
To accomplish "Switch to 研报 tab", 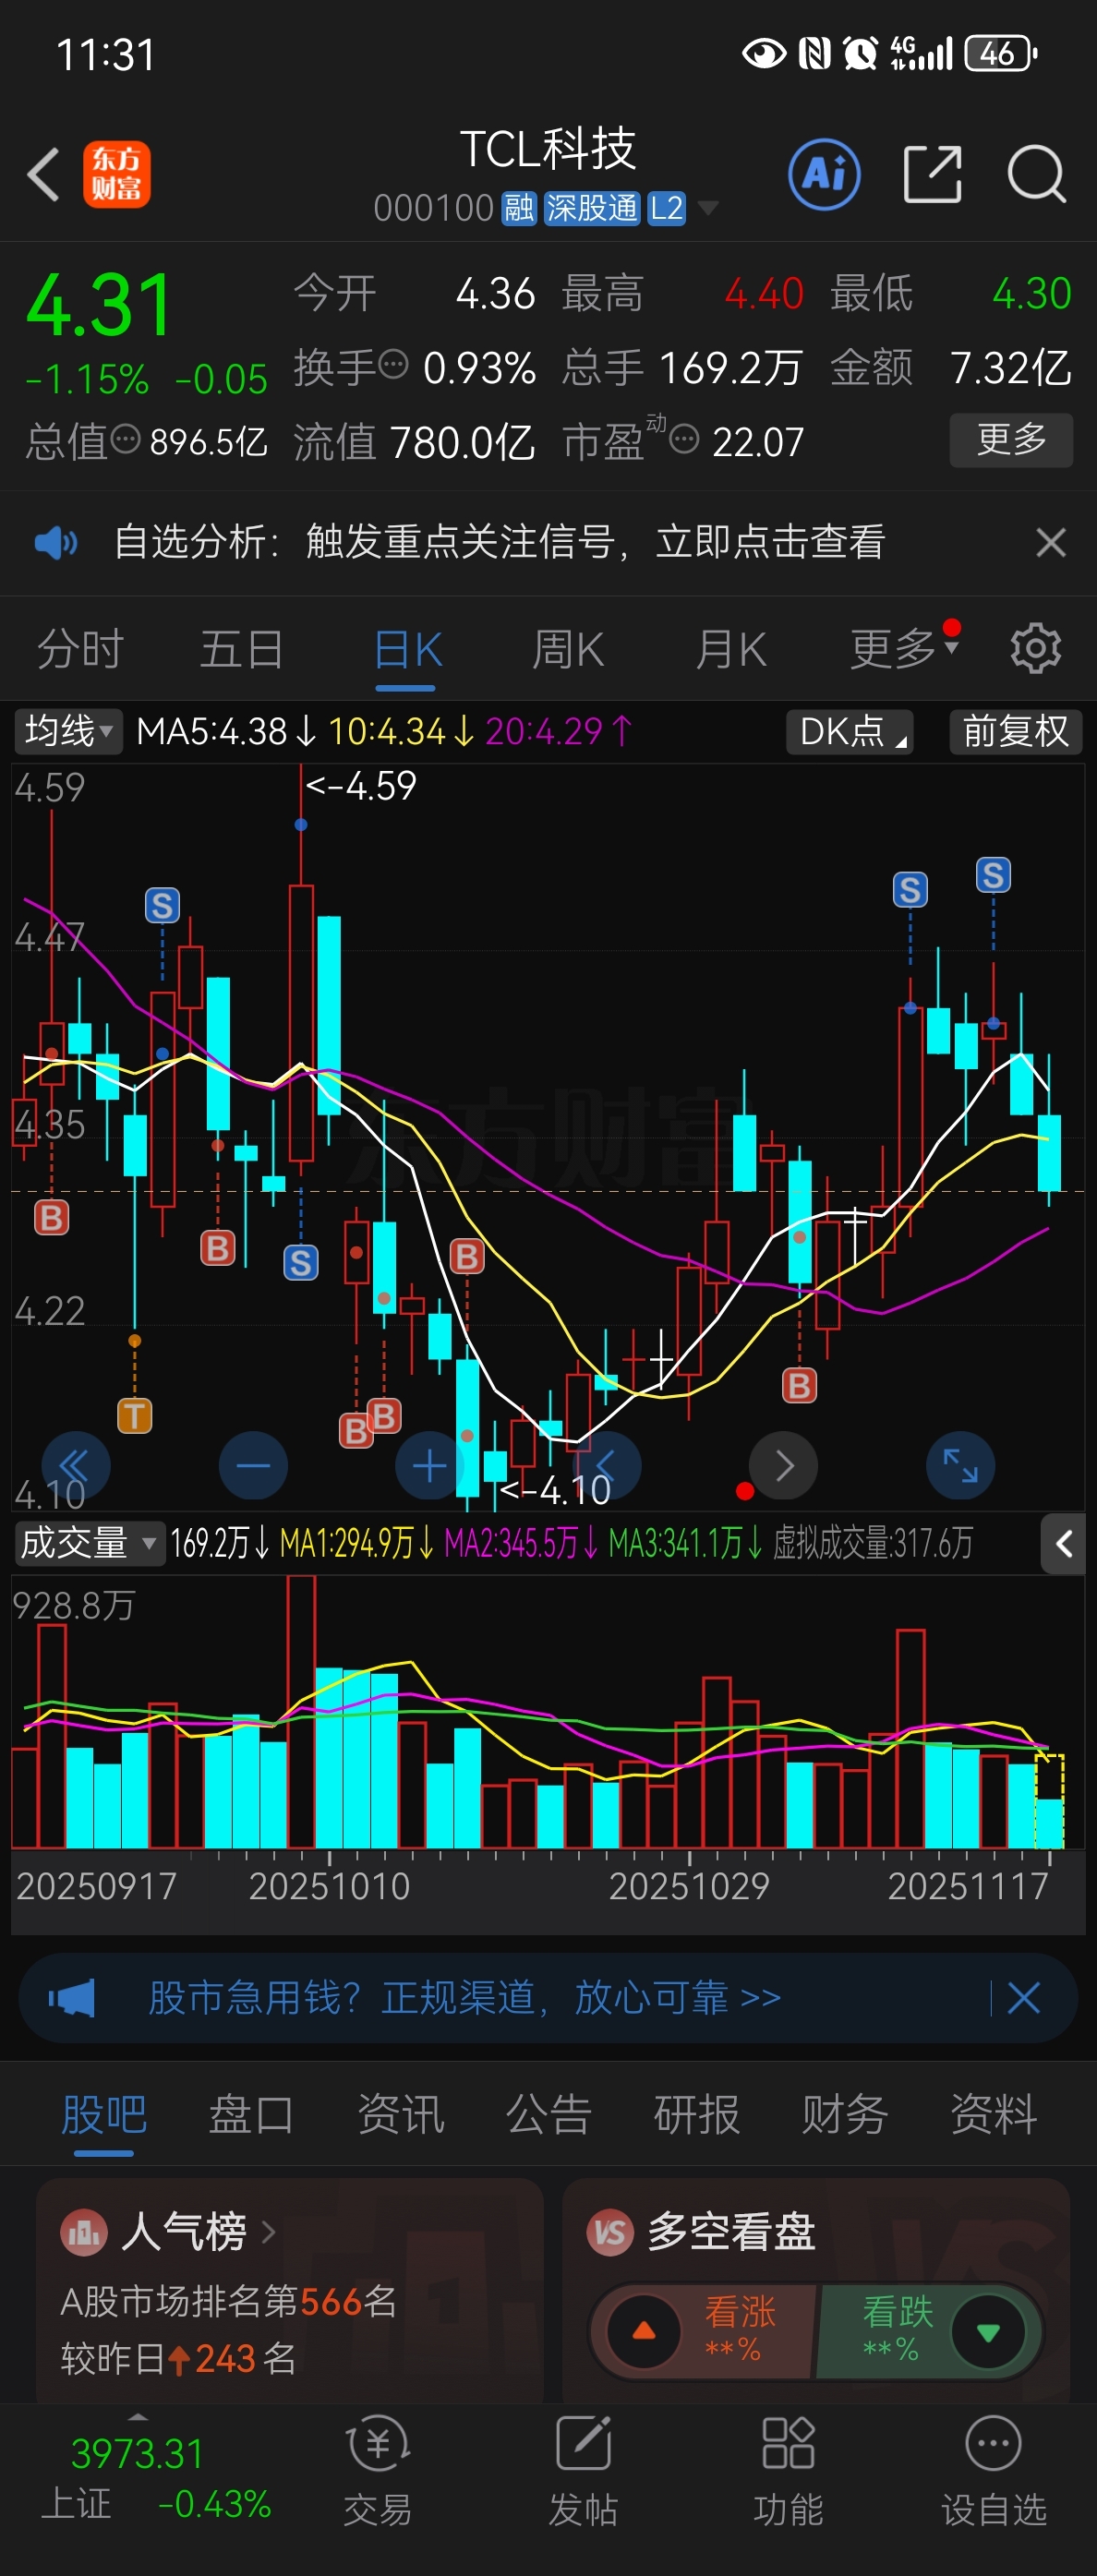I will pos(696,2114).
